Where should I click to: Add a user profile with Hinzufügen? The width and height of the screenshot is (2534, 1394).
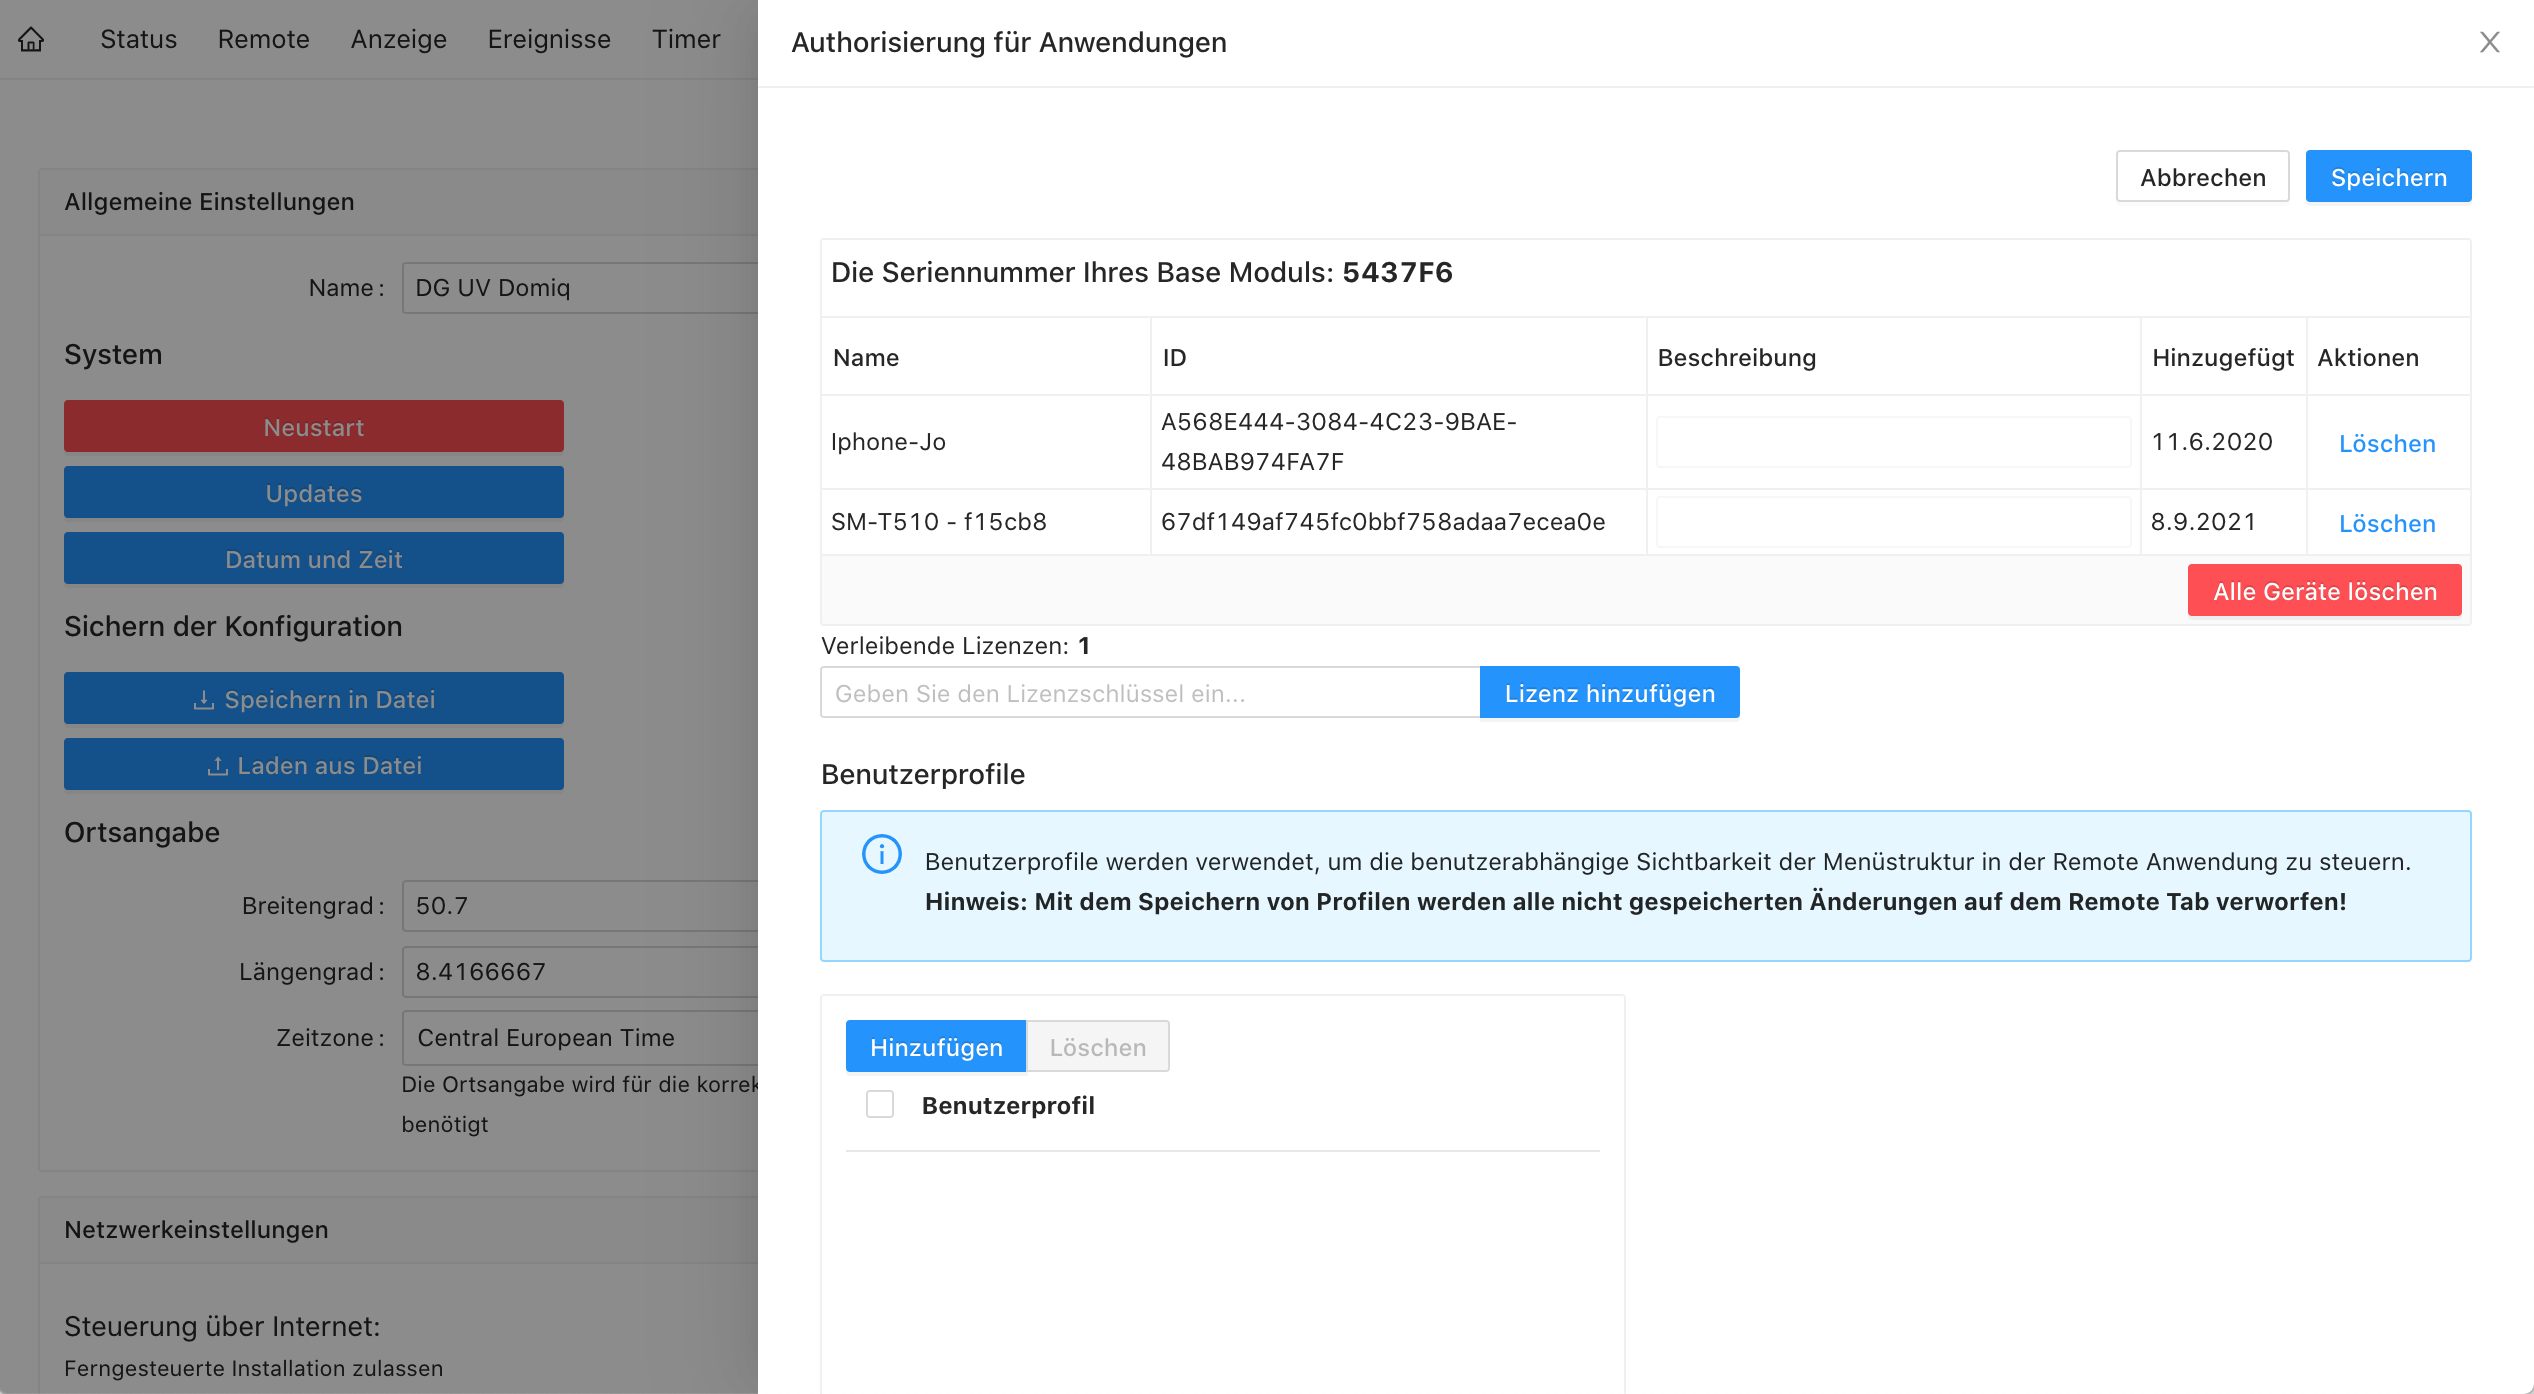point(935,1047)
